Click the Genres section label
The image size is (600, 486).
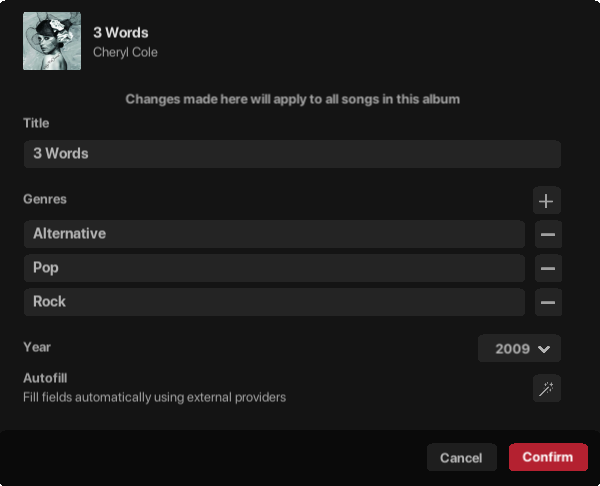tap(45, 199)
